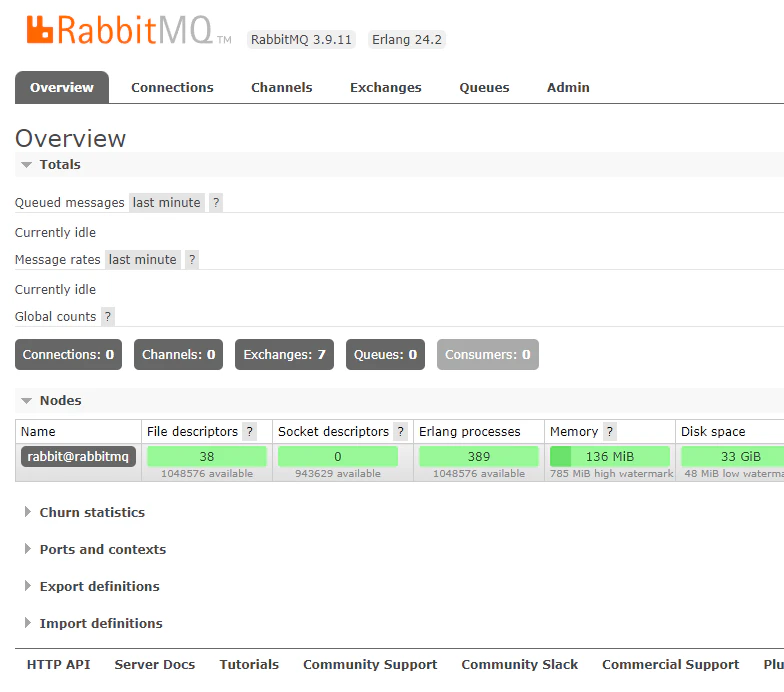Screen dimensions: 784x692
Task: Open HTTP API footer link
Action: [58, 664]
